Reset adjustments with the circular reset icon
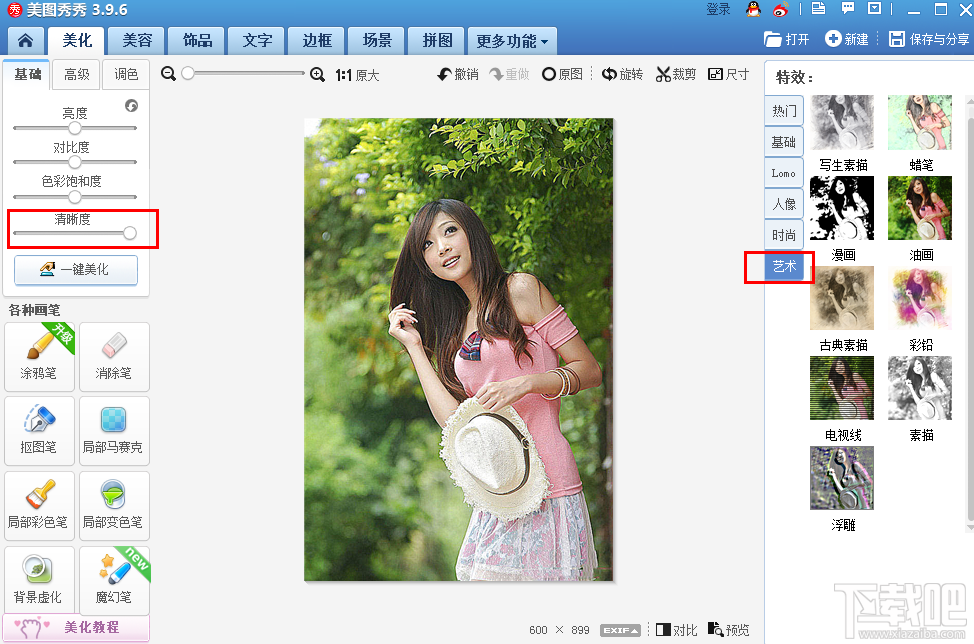Viewport: 974px width, 644px height. click(131, 105)
